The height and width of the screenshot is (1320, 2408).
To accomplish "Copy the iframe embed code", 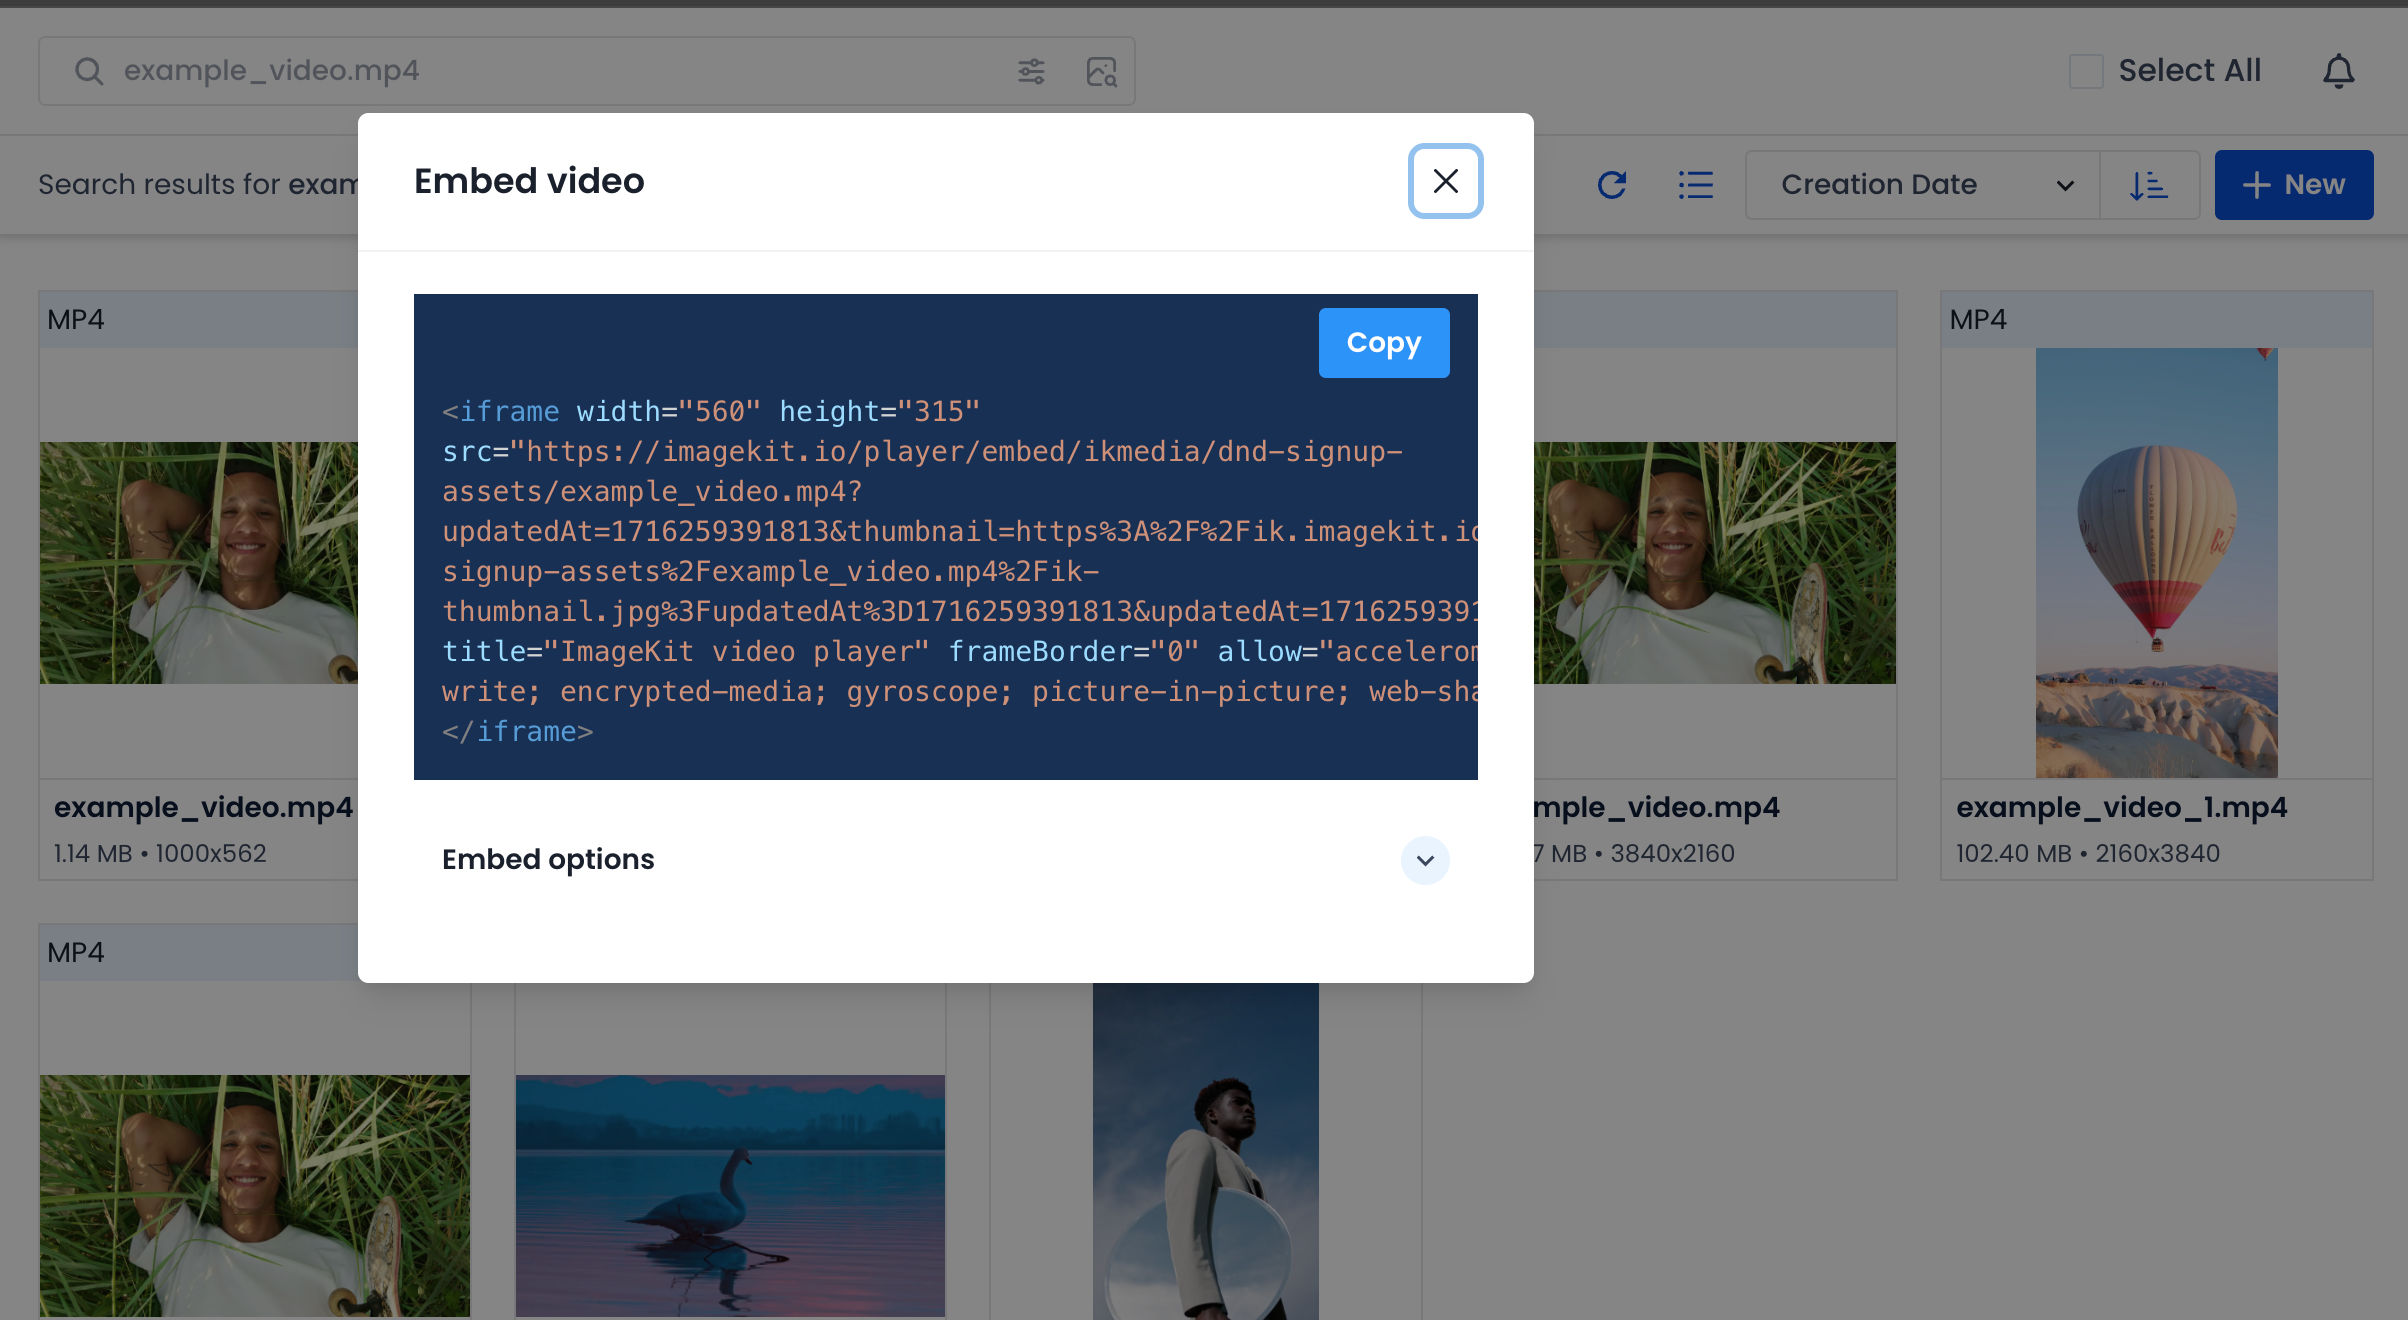I will point(1383,343).
